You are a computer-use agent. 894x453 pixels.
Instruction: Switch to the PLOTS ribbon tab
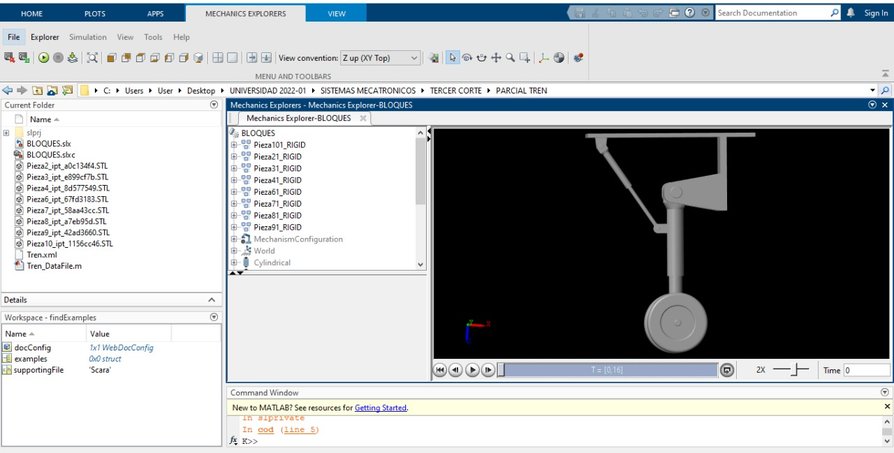point(95,14)
